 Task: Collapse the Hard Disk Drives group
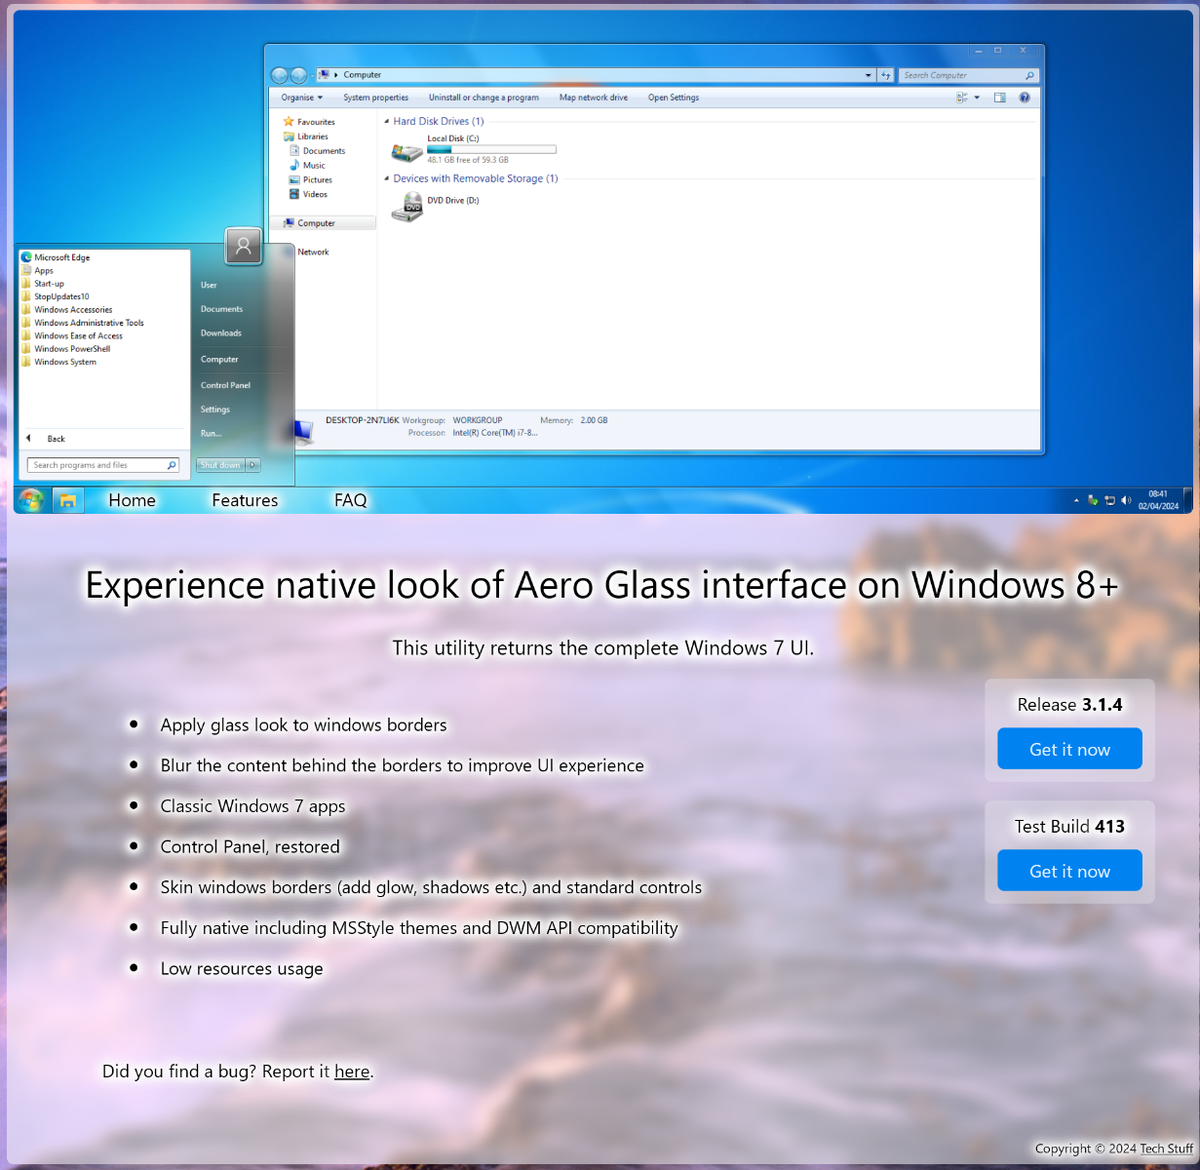coord(387,121)
